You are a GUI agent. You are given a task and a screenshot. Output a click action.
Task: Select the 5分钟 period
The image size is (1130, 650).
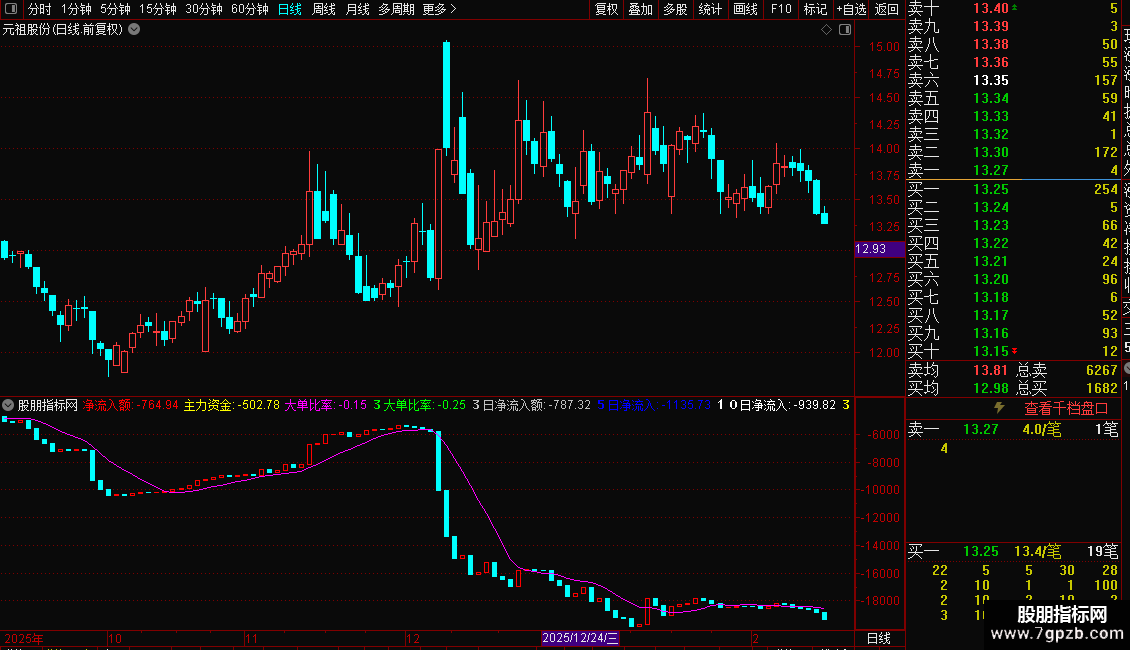tap(115, 9)
